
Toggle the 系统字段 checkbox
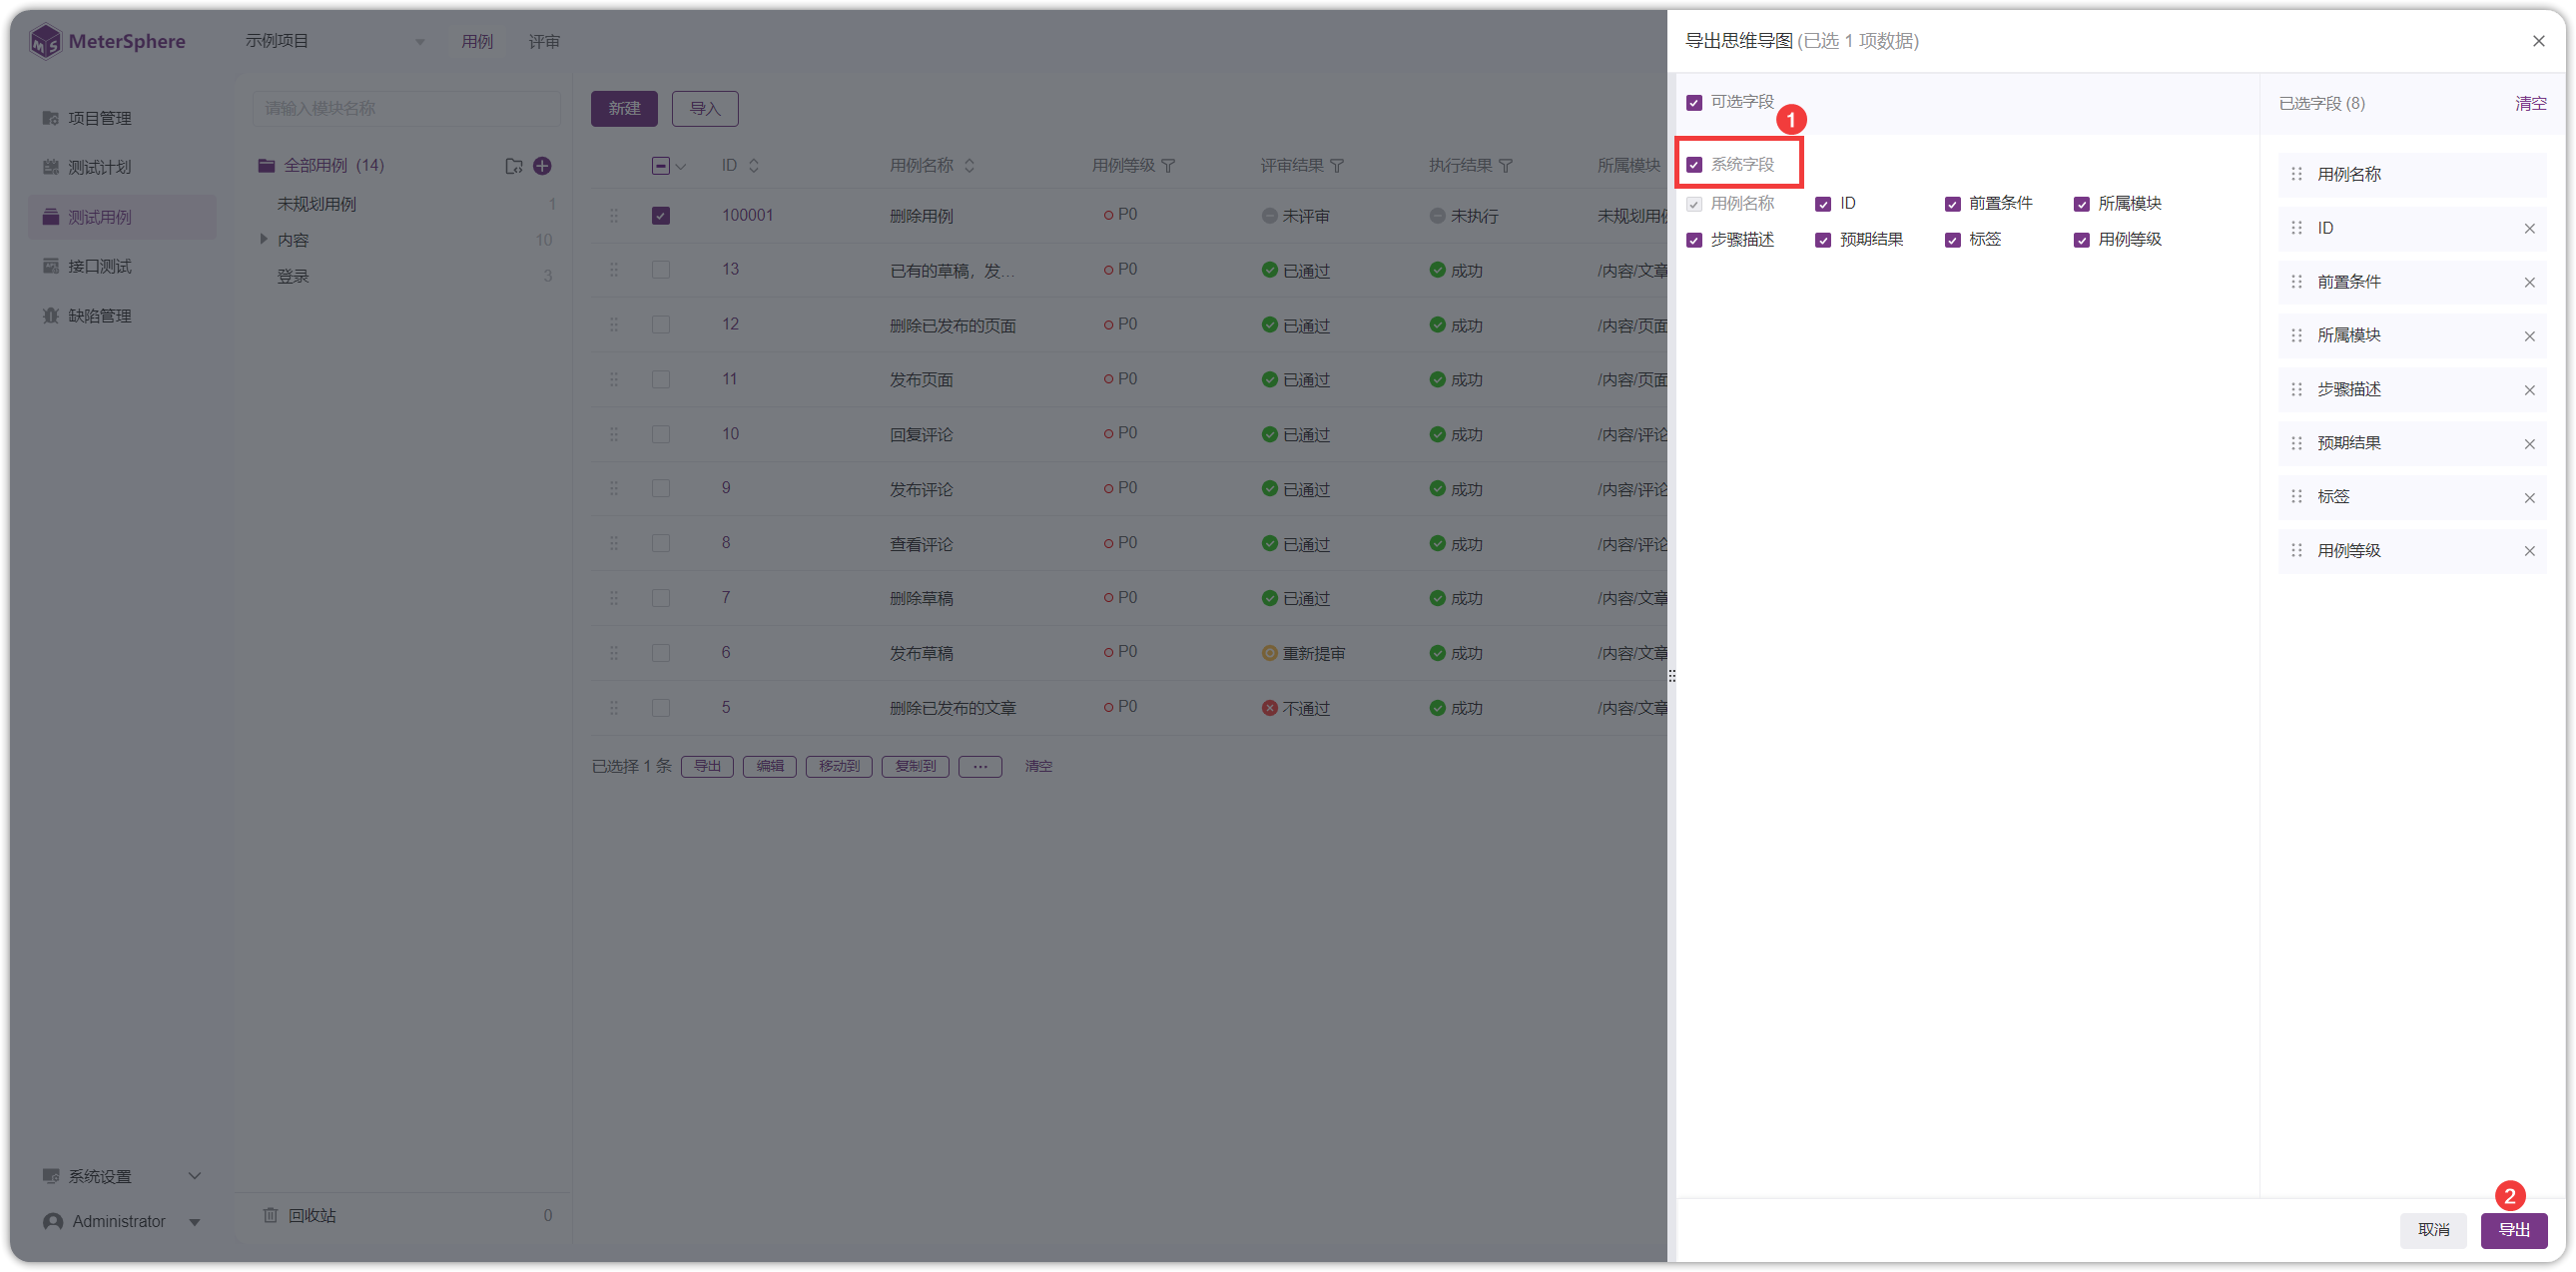(x=1694, y=165)
